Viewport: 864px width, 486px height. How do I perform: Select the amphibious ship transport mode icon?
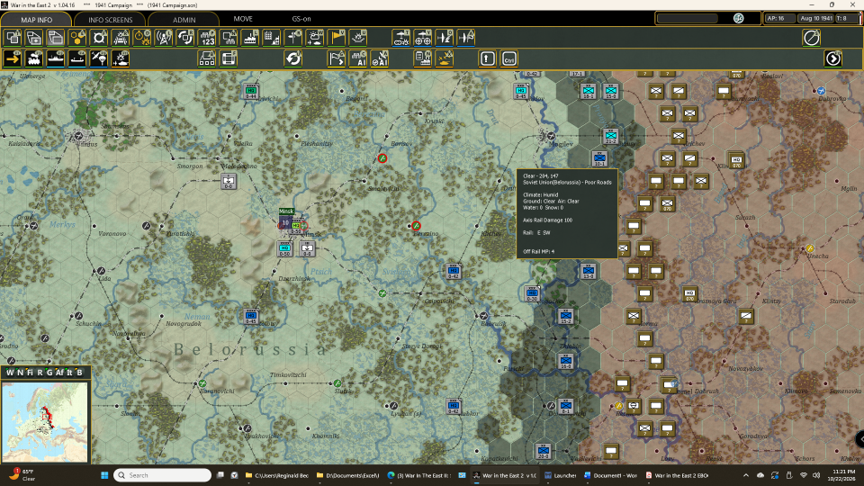[77, 58]
